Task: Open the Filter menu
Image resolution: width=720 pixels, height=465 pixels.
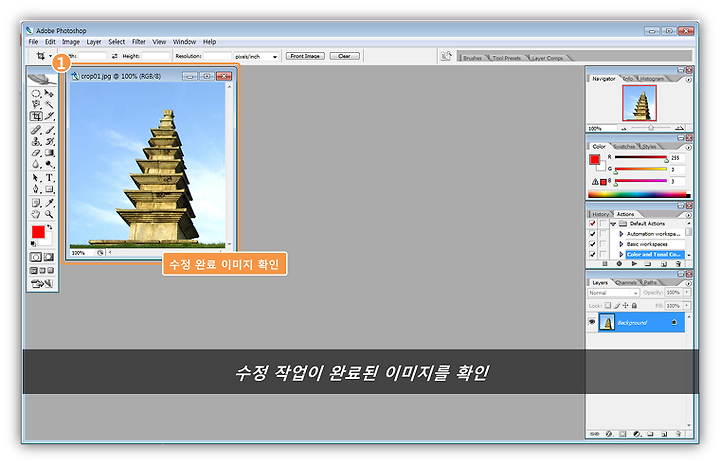Action: pyautogui.click(x=139, y=42)
